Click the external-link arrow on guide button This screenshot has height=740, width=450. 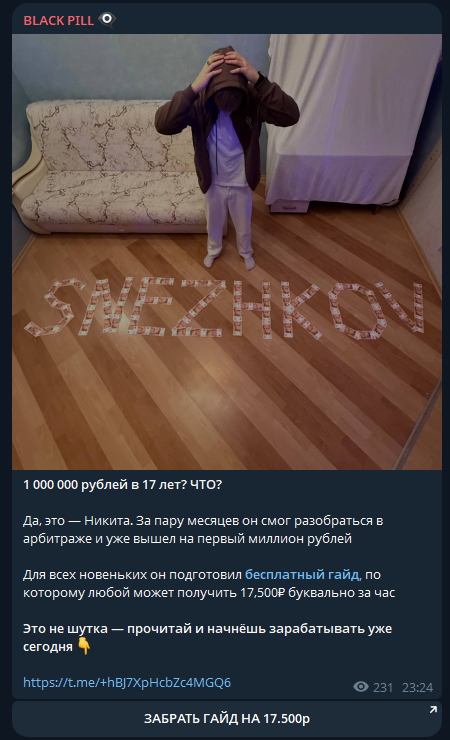[x=433, y=709]
